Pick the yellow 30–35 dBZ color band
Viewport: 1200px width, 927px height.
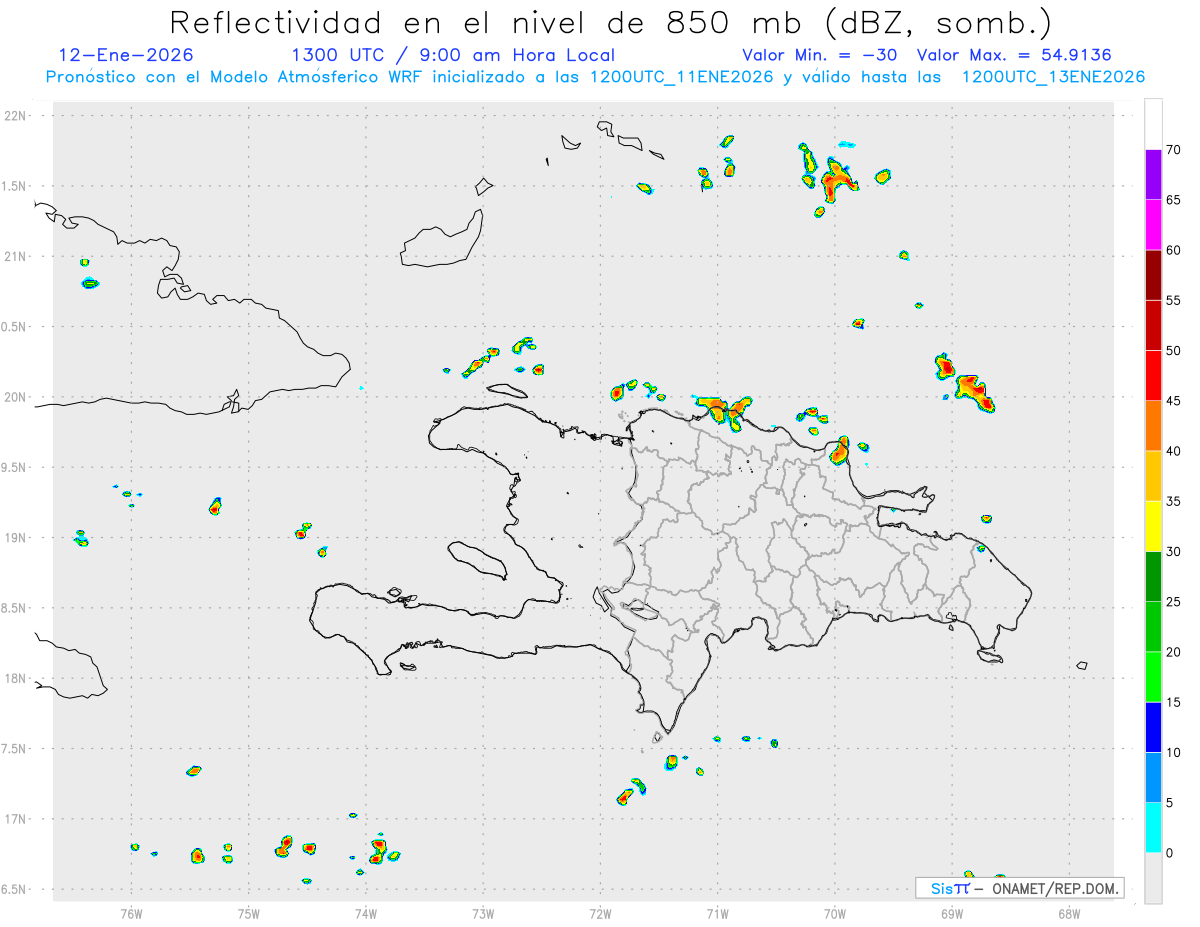click(1153, 526)
